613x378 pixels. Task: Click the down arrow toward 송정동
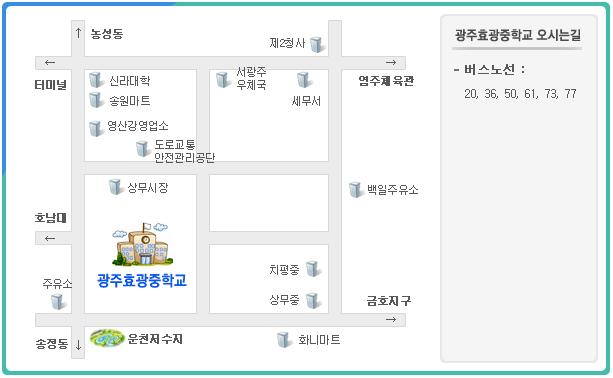pyautogui.click(x=79, y=345)
